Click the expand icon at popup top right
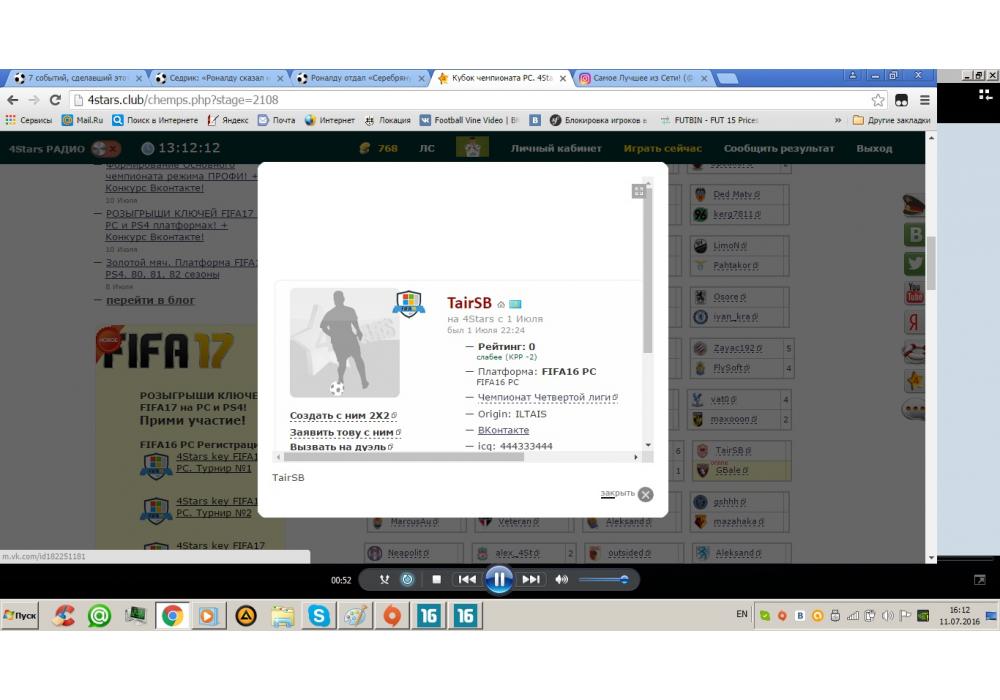Screen dimensions: 1000x700 [x=638, y=191]
